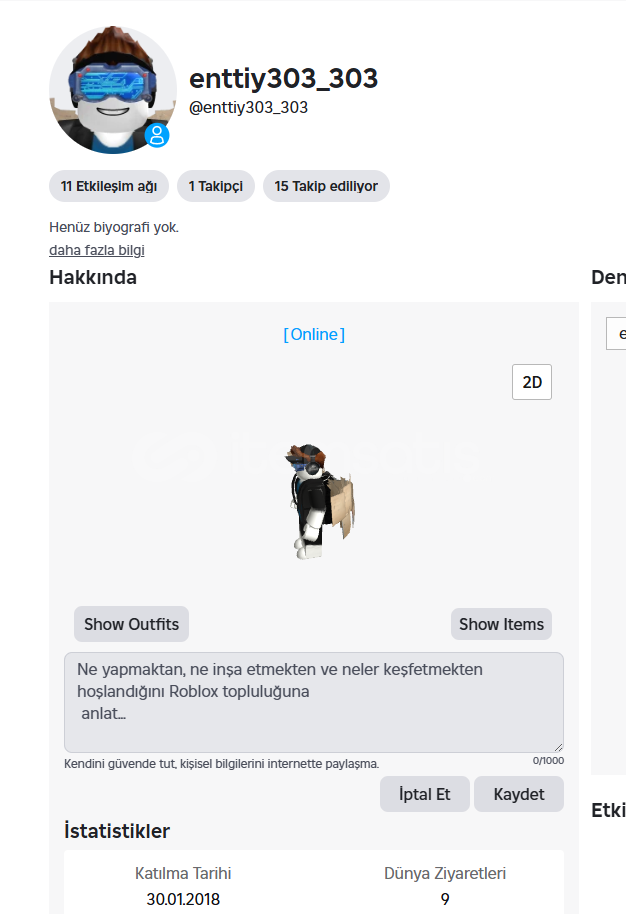Focus the biography text area
Viewport: 626px width, 914px height.
tap(314, 702)
